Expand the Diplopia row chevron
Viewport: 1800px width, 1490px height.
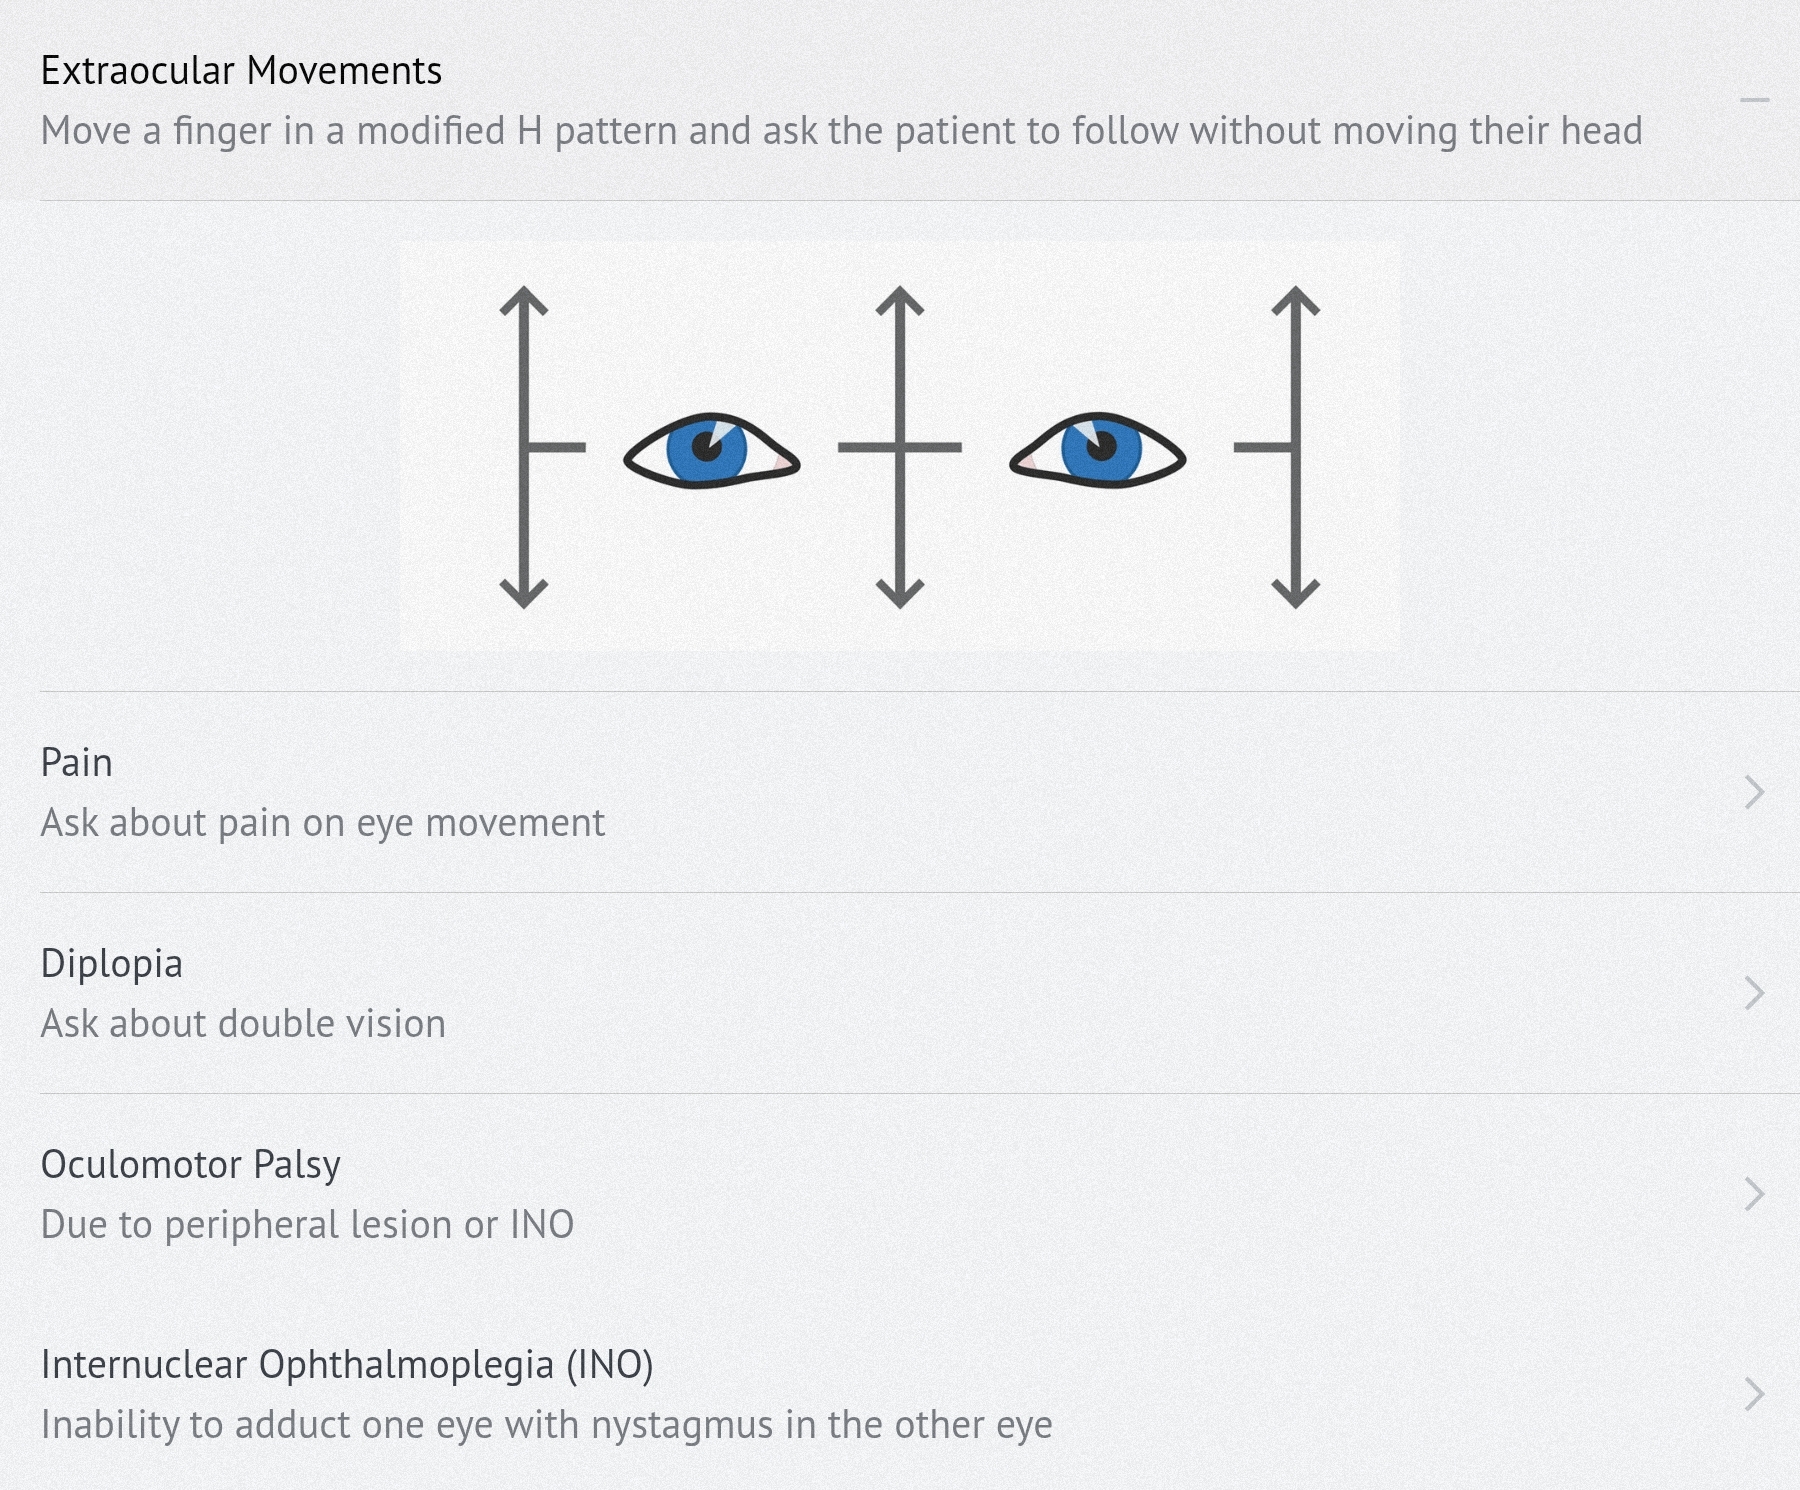[1754, 993]
